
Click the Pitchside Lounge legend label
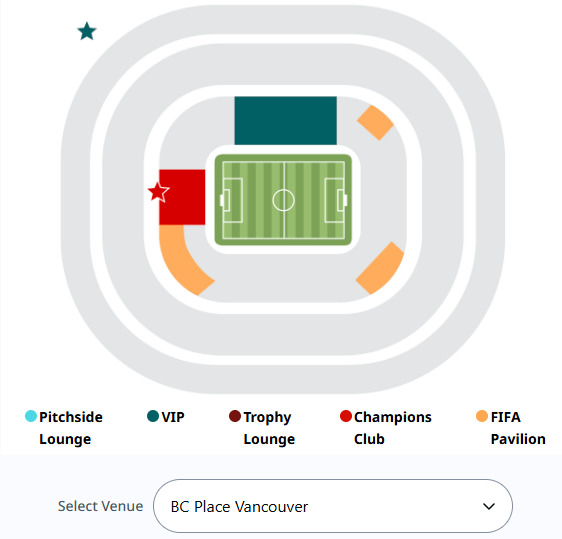[x=71, y=428]
